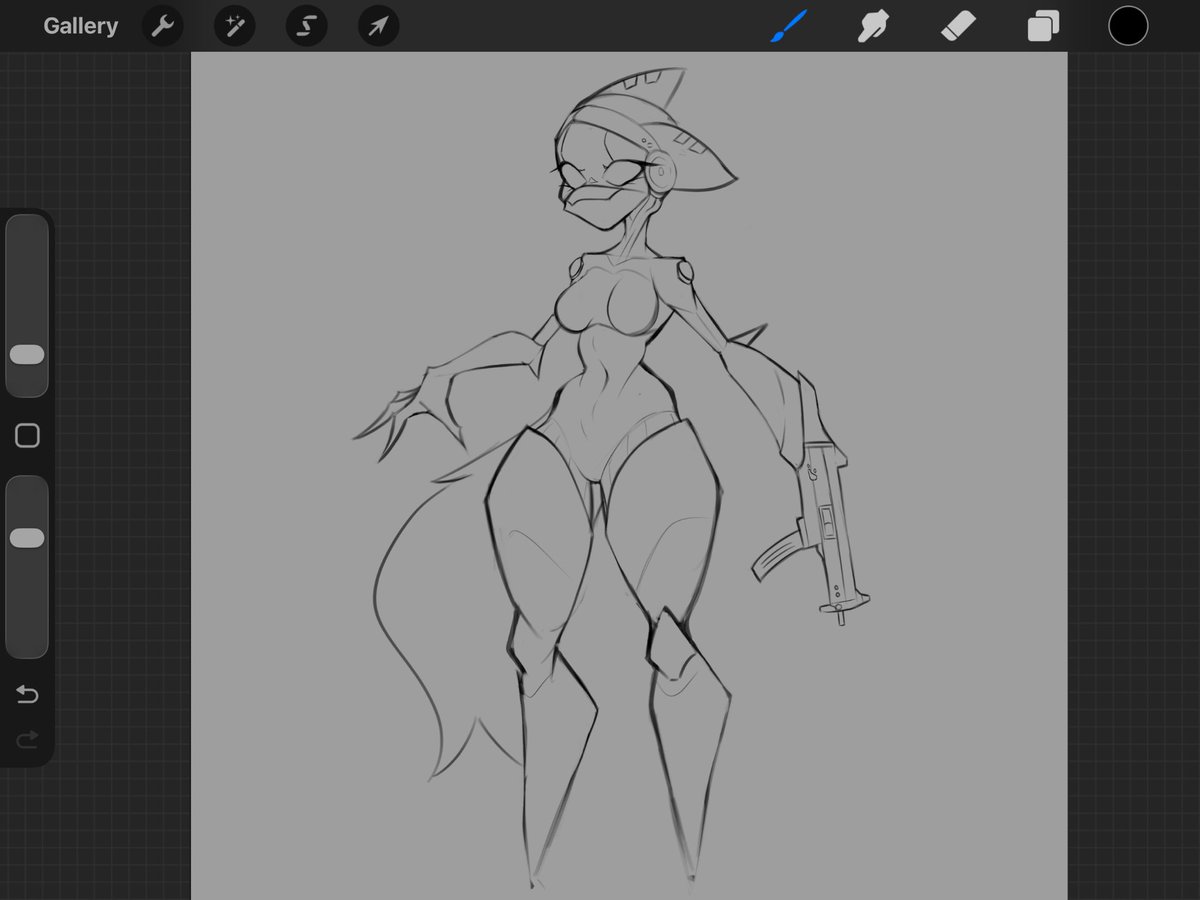
Task: Click the brush size slider handle
Action: pos(27,355)
